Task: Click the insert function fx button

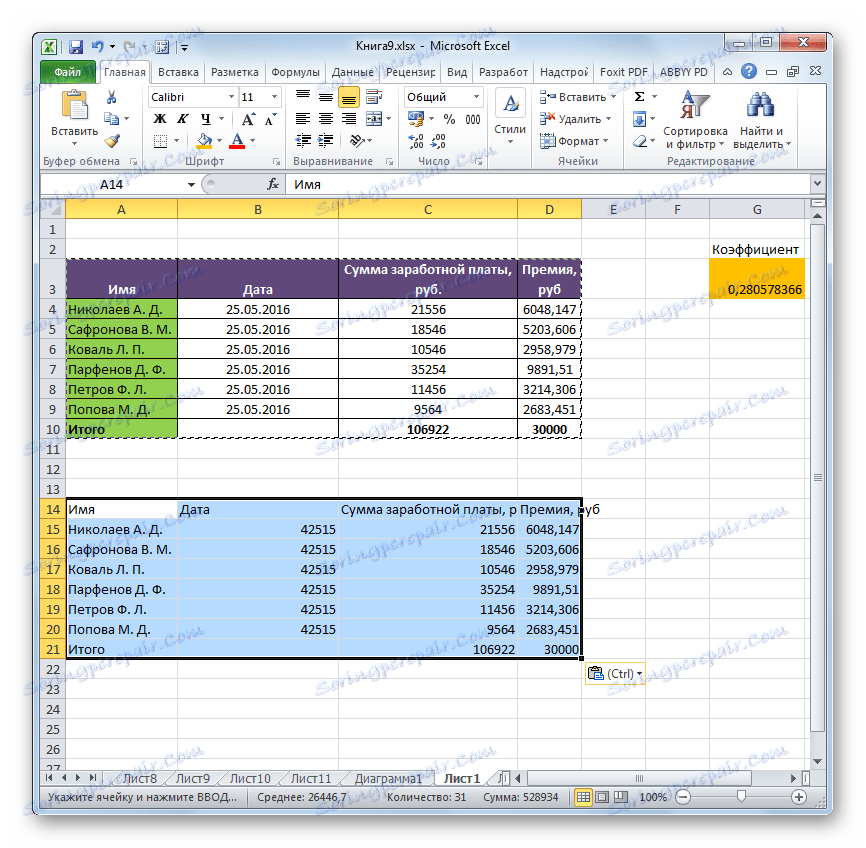Action: [x=272, y=184]
